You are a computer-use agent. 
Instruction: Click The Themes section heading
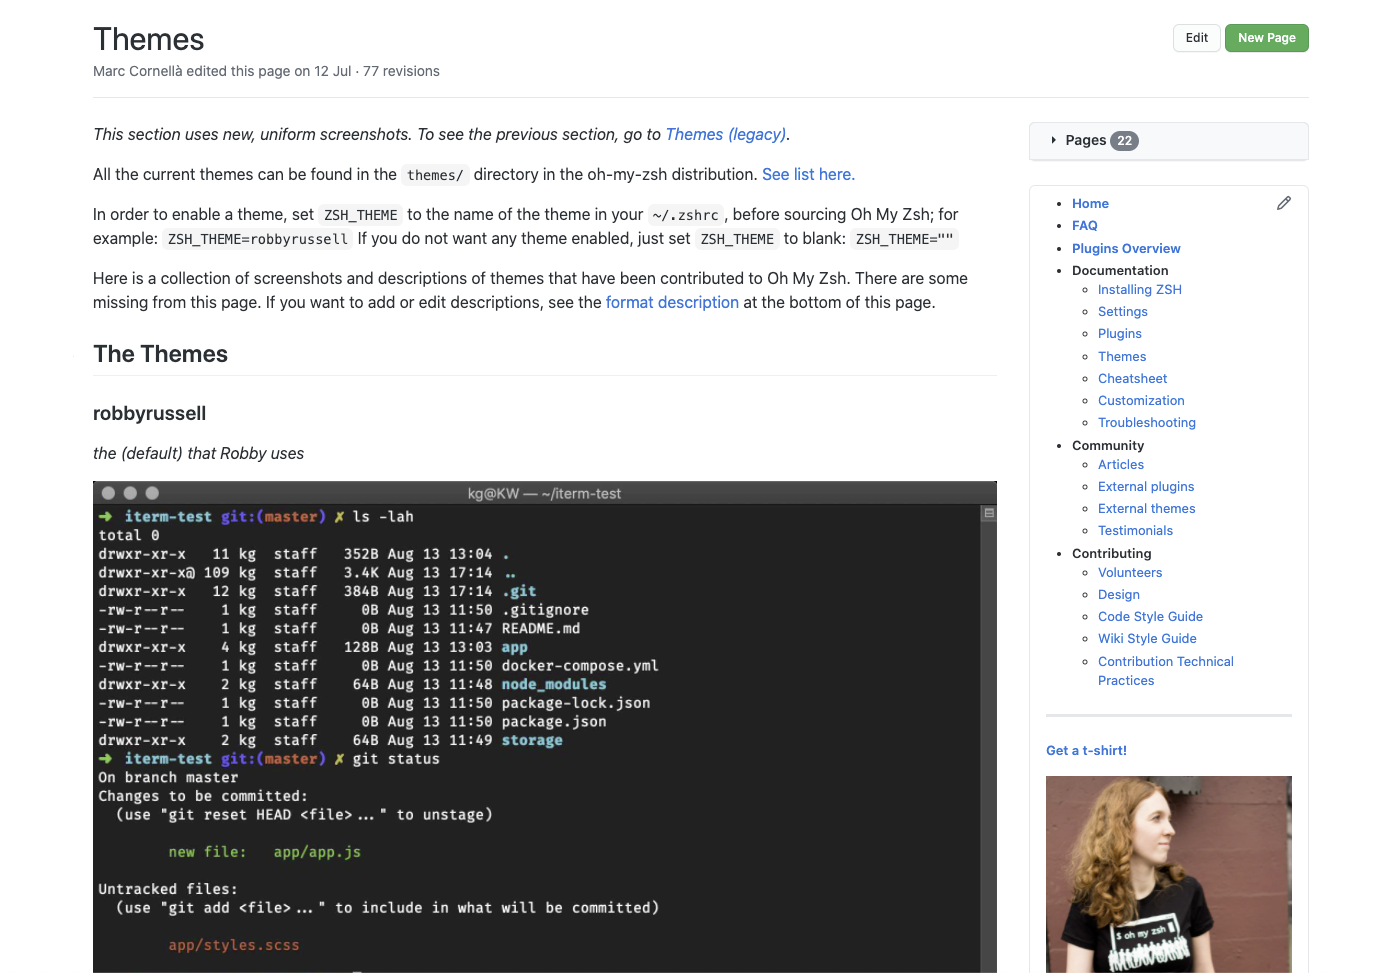(160, 354)
